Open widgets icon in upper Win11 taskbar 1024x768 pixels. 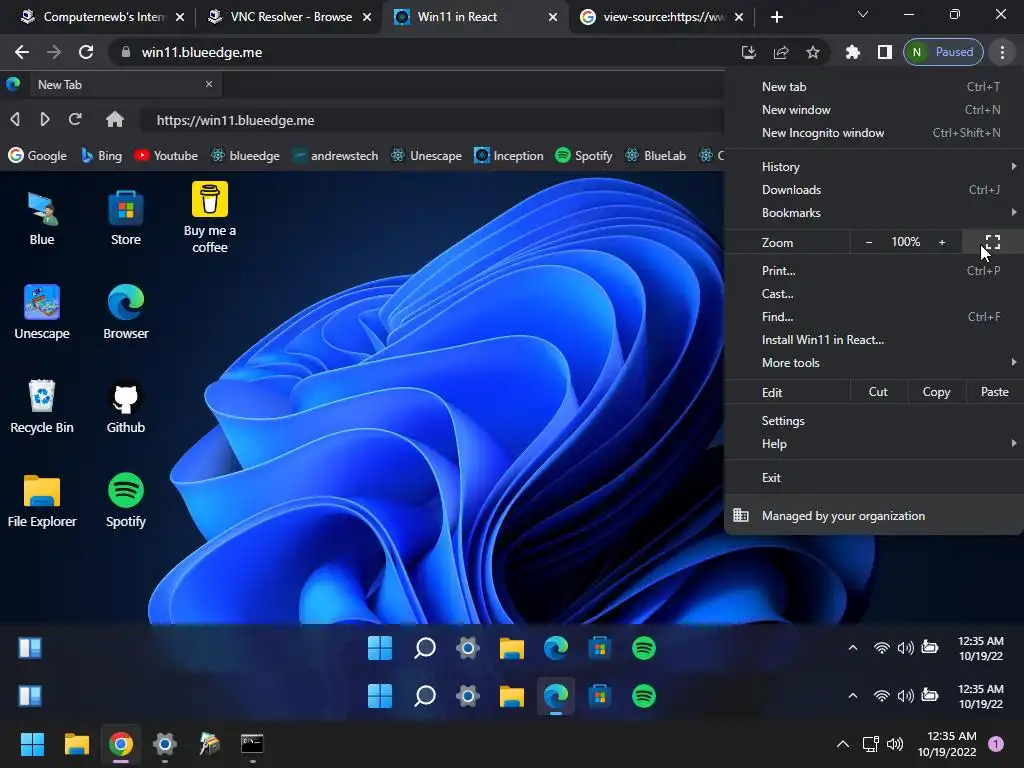[x=30, y=648]
